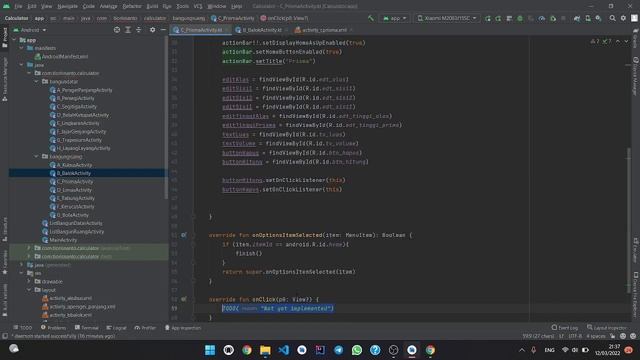The image size is (640, 360).
Task: Click the Make Project hammer icon
Action: [371, 18]
